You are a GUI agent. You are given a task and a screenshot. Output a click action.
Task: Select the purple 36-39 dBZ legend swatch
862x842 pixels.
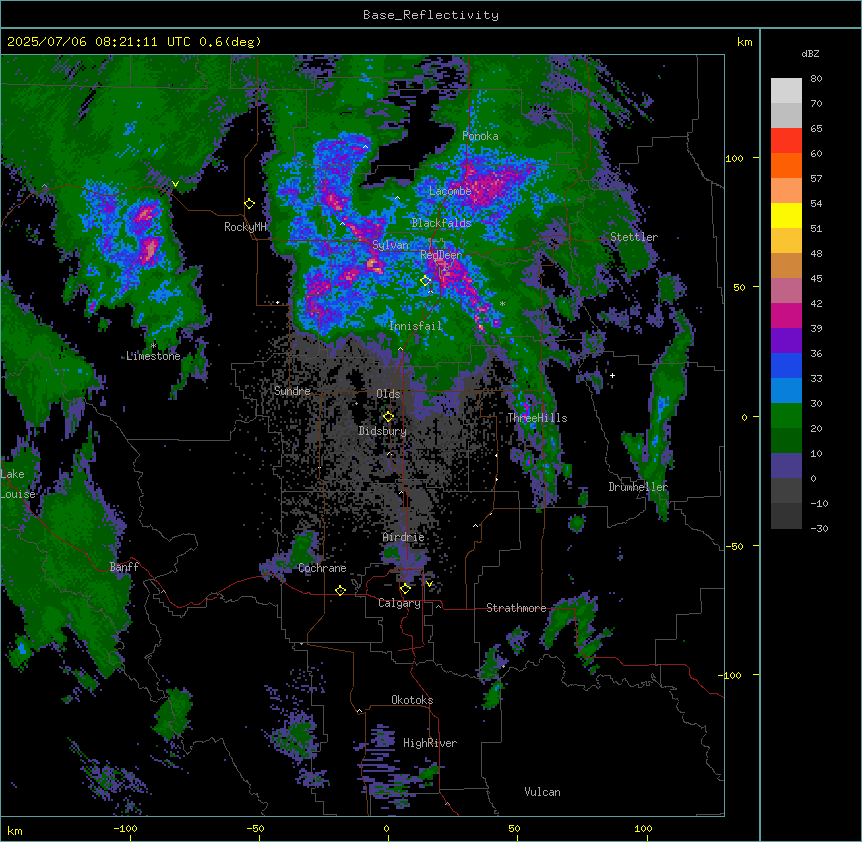click(x=786, y=341)
